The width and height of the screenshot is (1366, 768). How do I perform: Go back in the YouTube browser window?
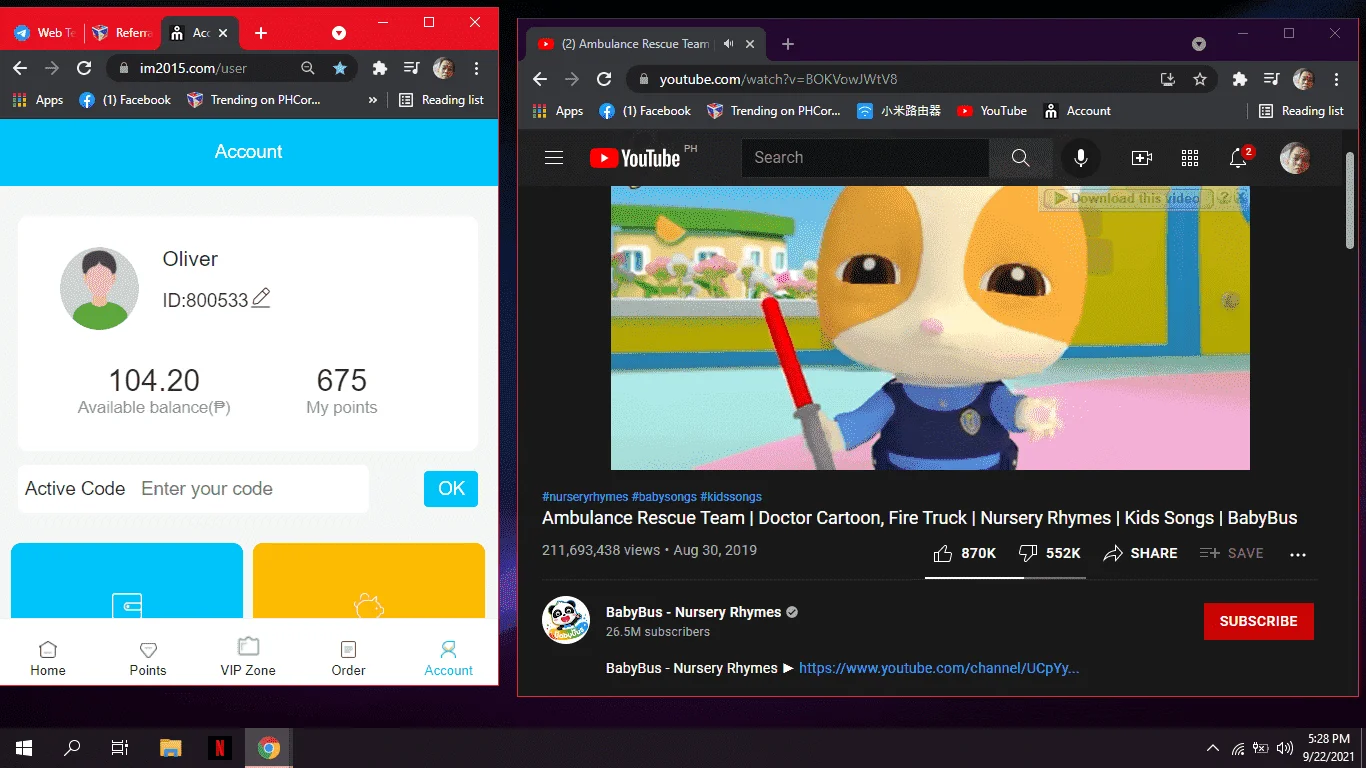[x=540, y=79]
